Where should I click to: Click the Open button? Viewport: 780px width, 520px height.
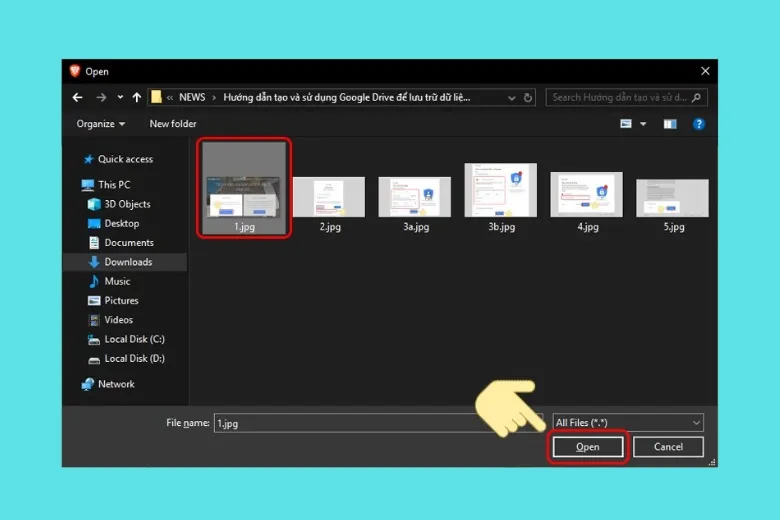point(587,447)
